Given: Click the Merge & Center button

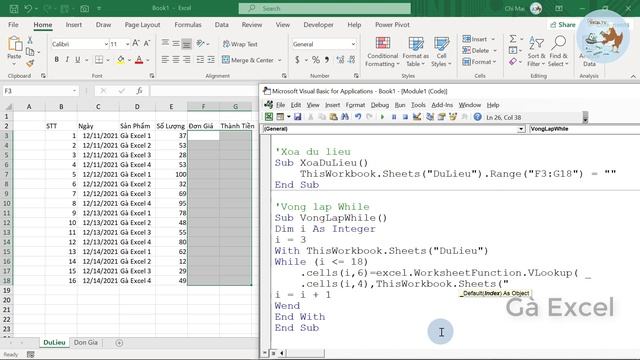Looking at the screenshot, I should [x=248, y=60].
